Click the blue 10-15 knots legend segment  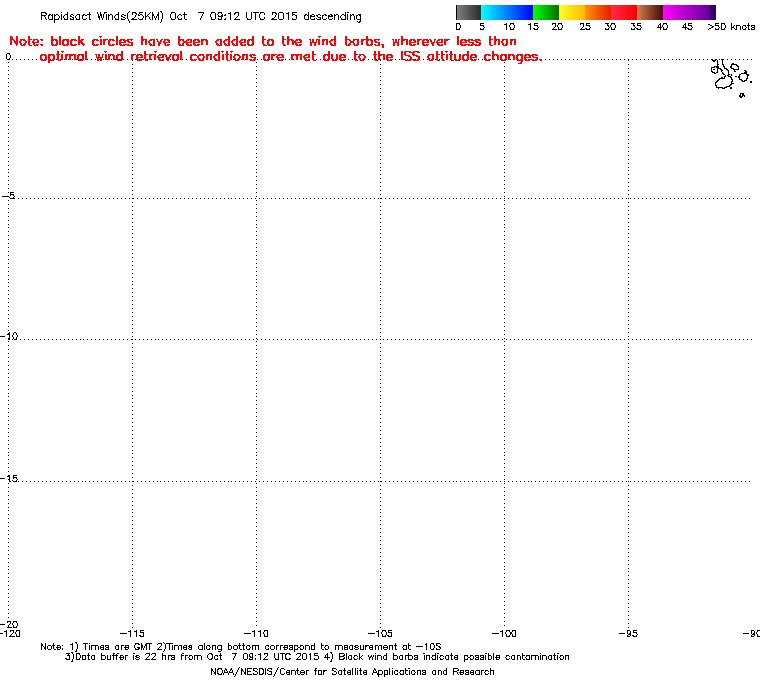(x=520, y=12)
